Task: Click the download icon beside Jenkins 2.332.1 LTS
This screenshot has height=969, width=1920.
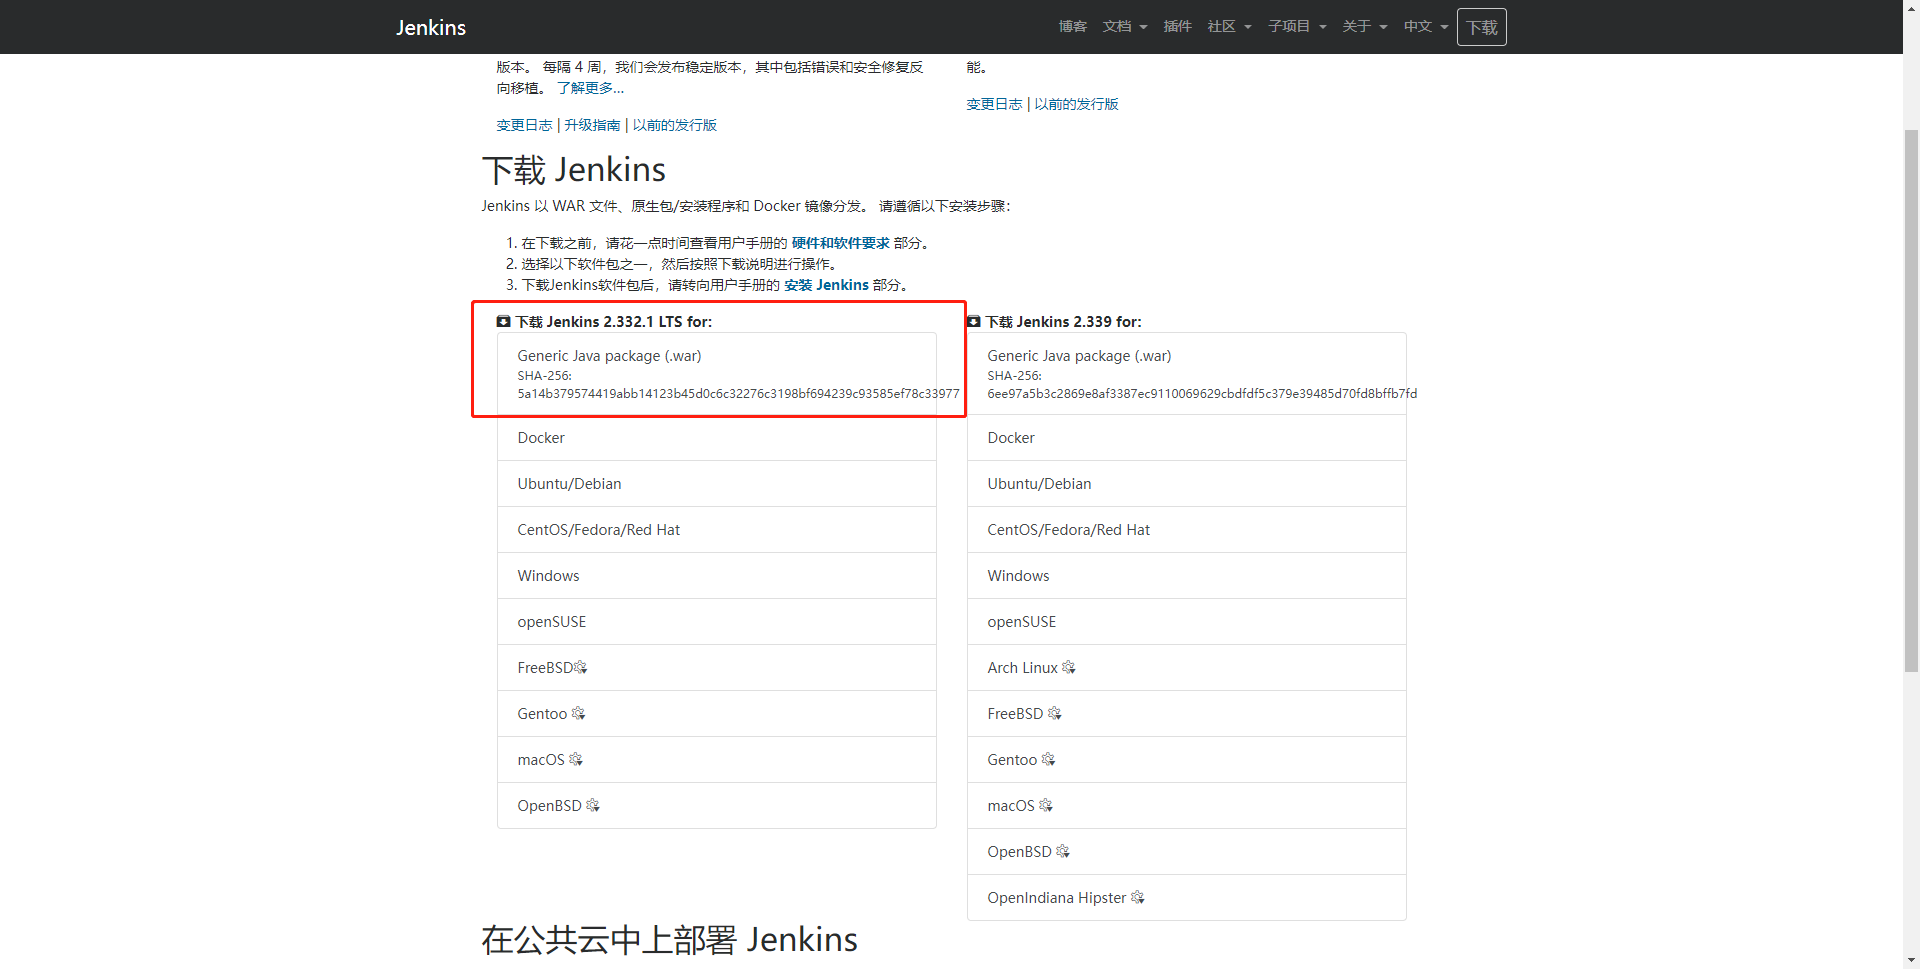Action: (503, 321)
